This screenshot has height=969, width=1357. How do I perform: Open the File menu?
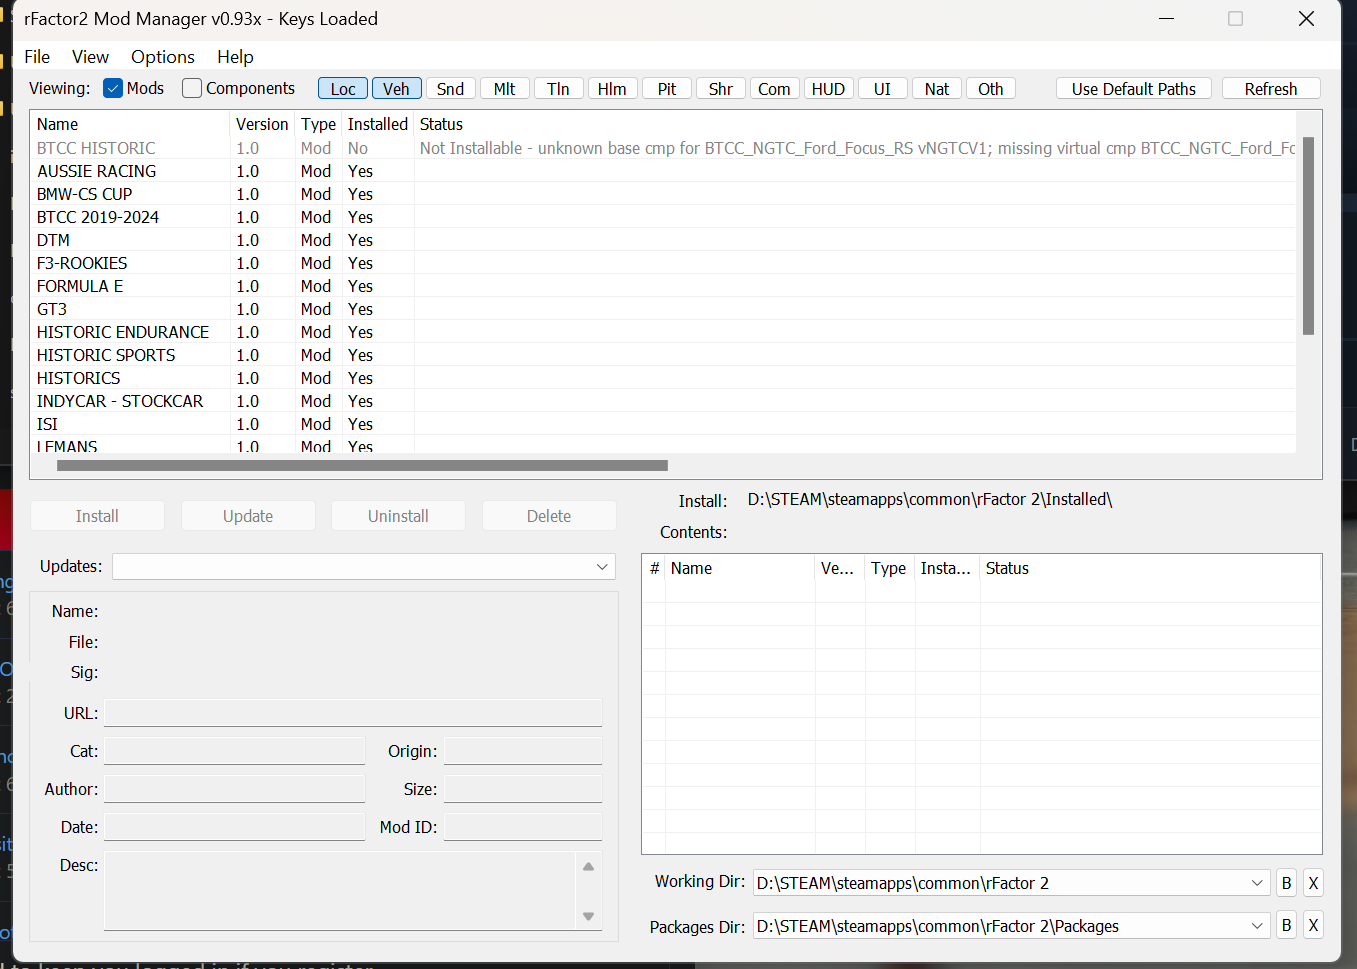[37, 57]
